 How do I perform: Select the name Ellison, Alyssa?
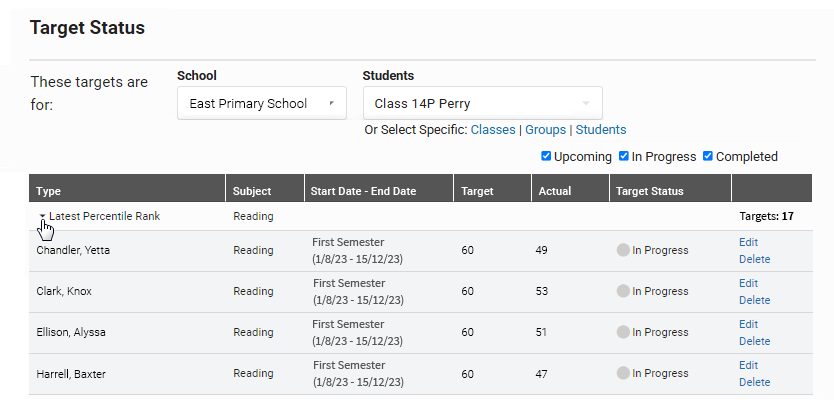(71, 332)
